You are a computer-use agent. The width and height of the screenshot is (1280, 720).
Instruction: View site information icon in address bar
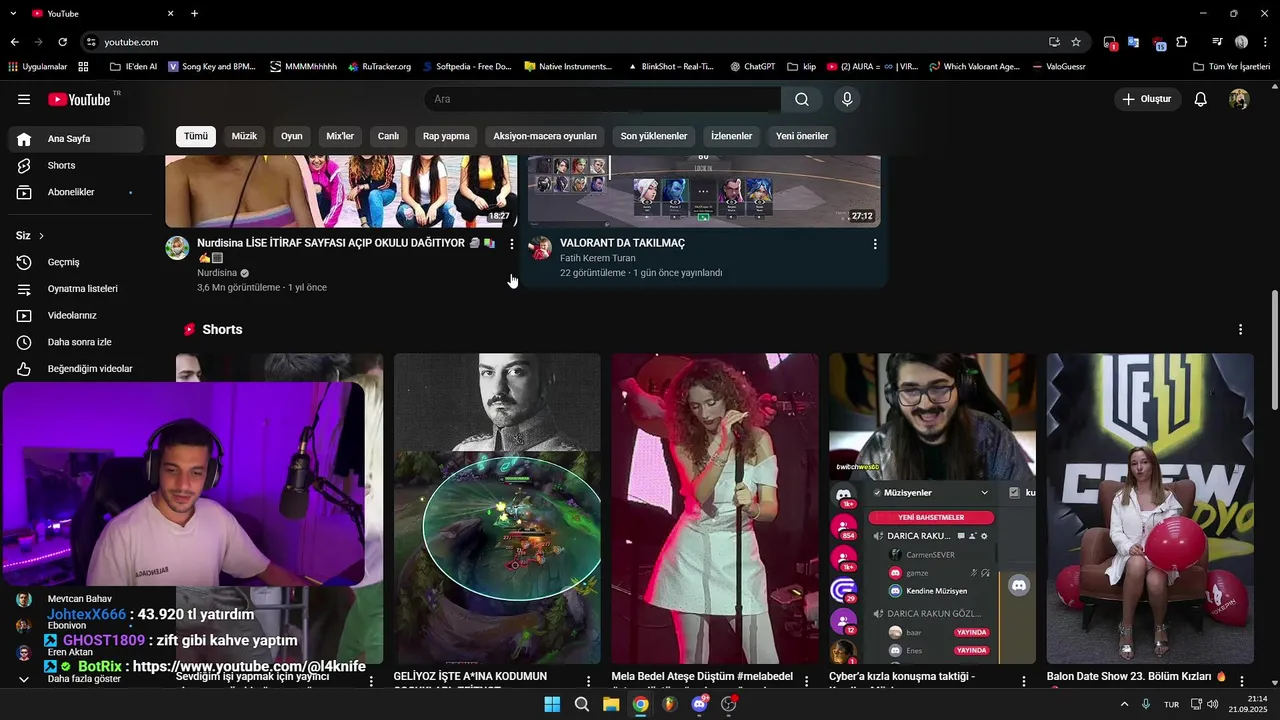click(91, 42)
